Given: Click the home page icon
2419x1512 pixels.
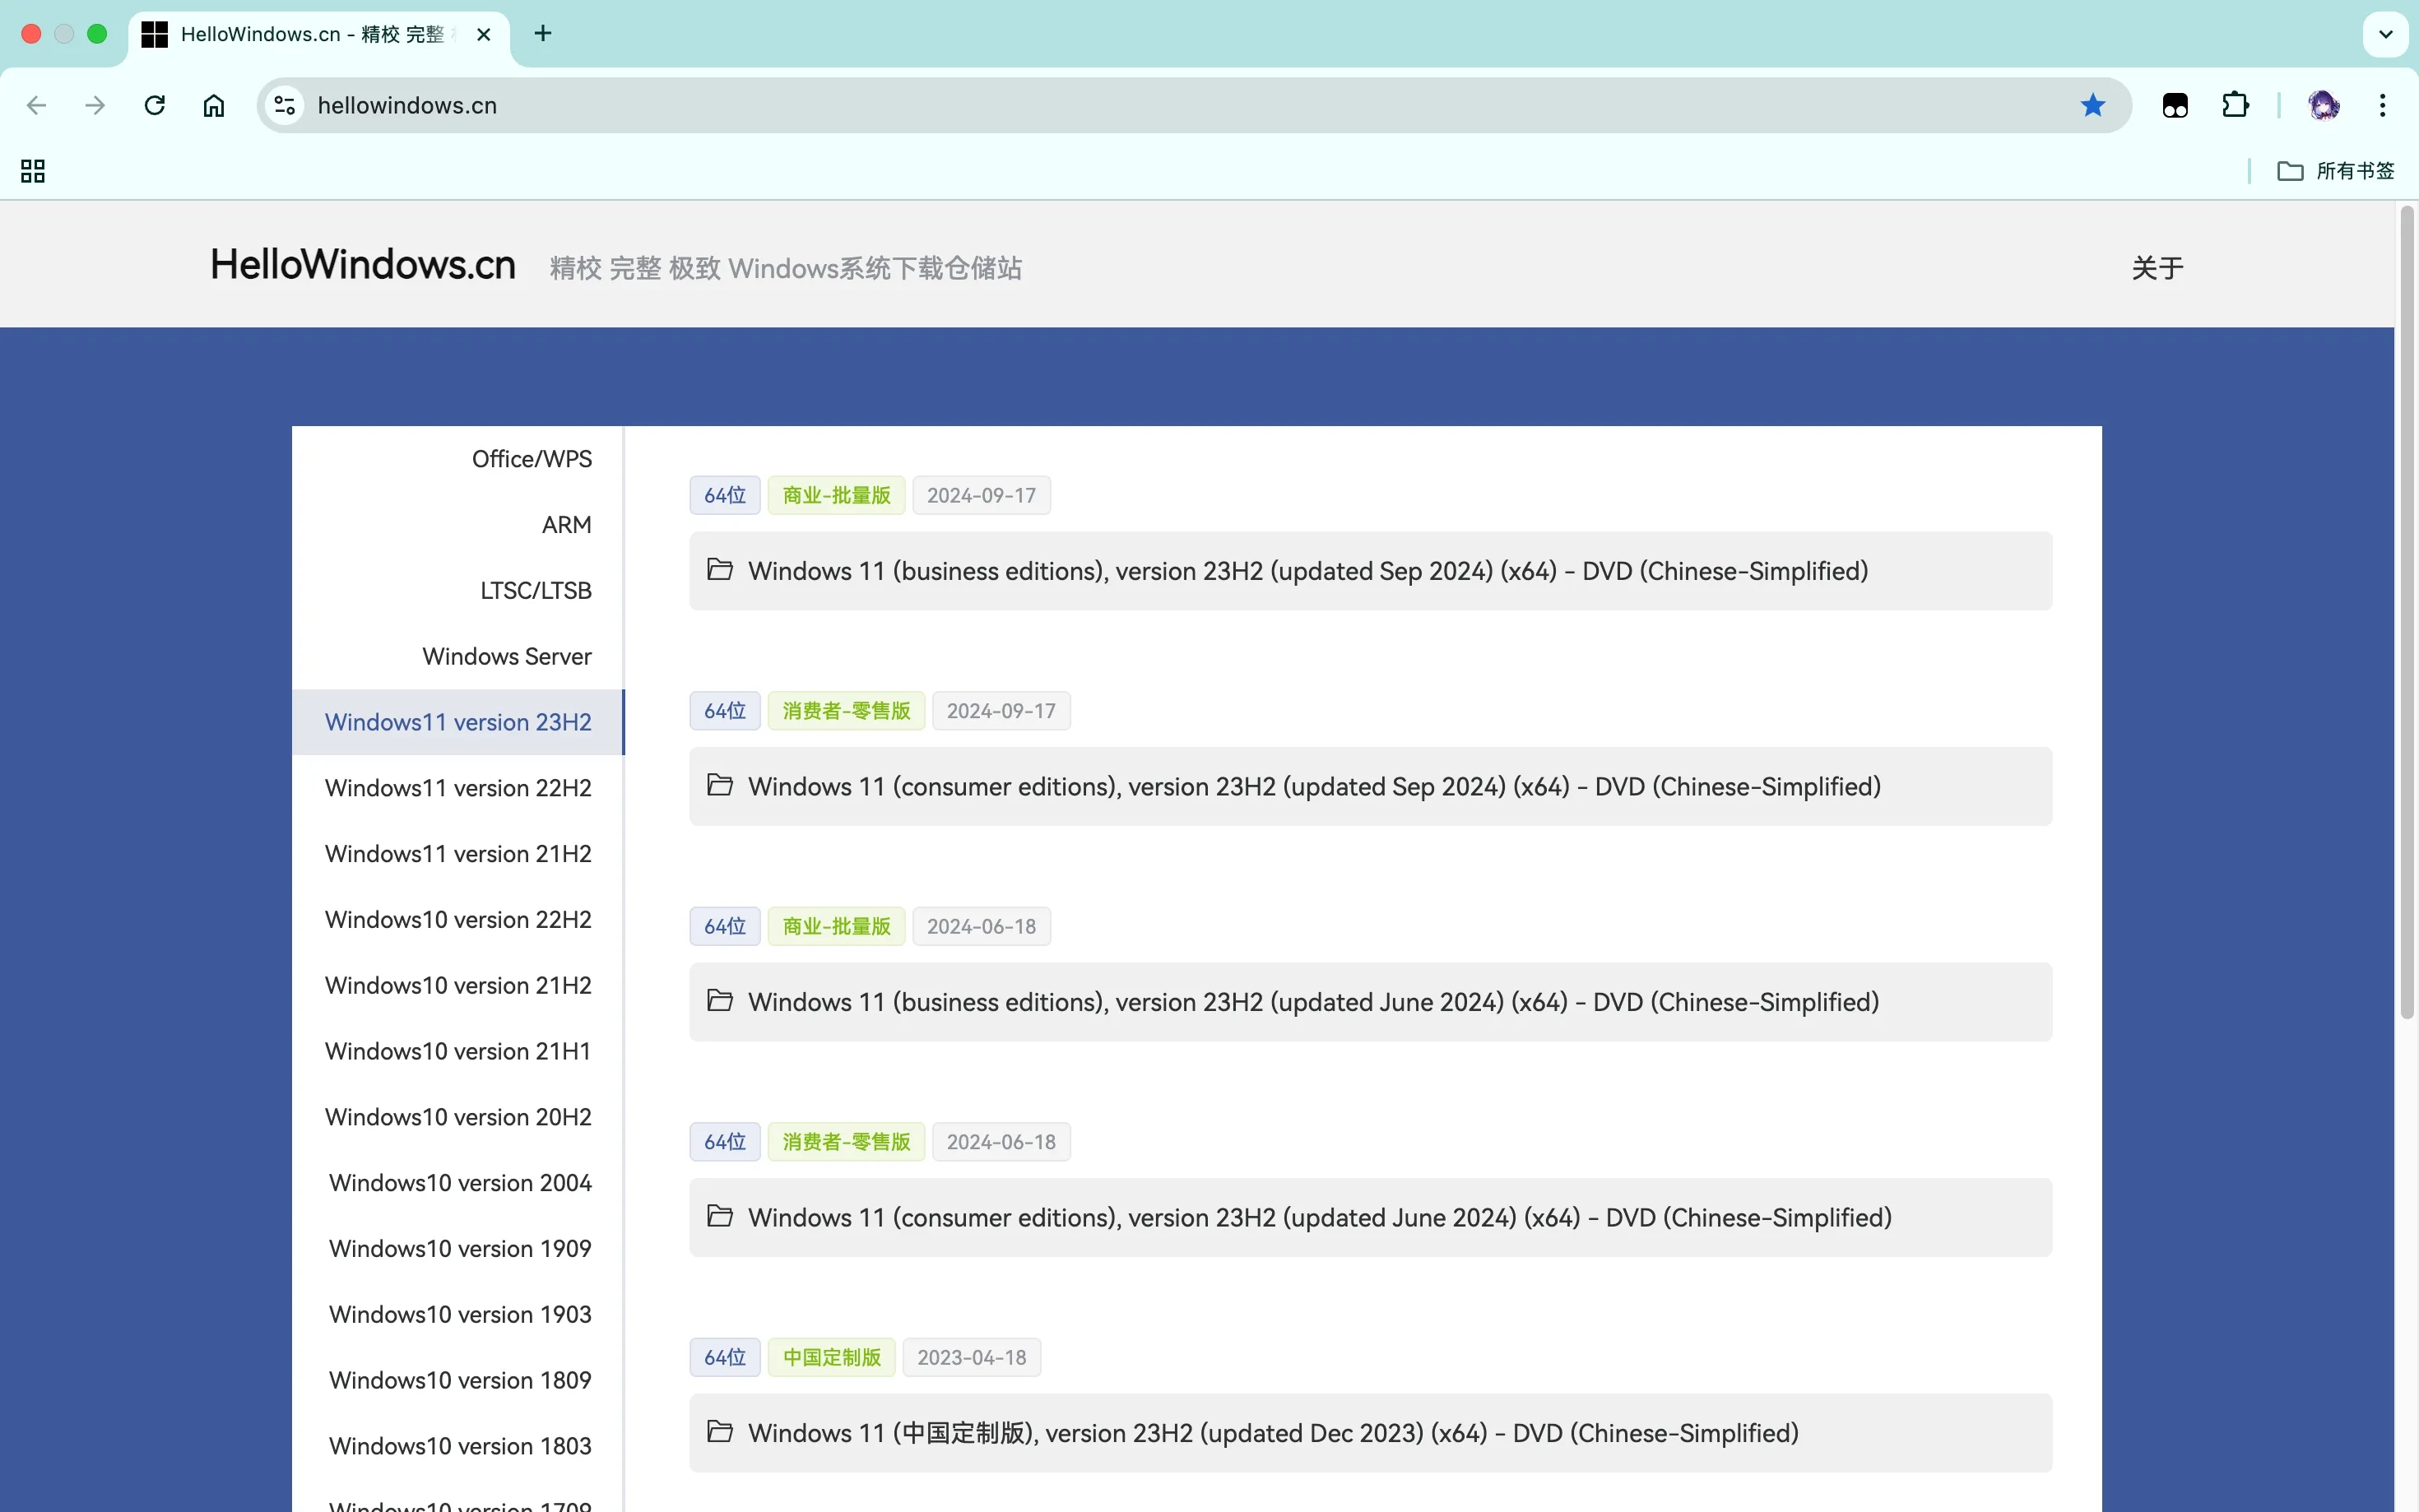Looking at the screenshot, I should tap(213, 105).
